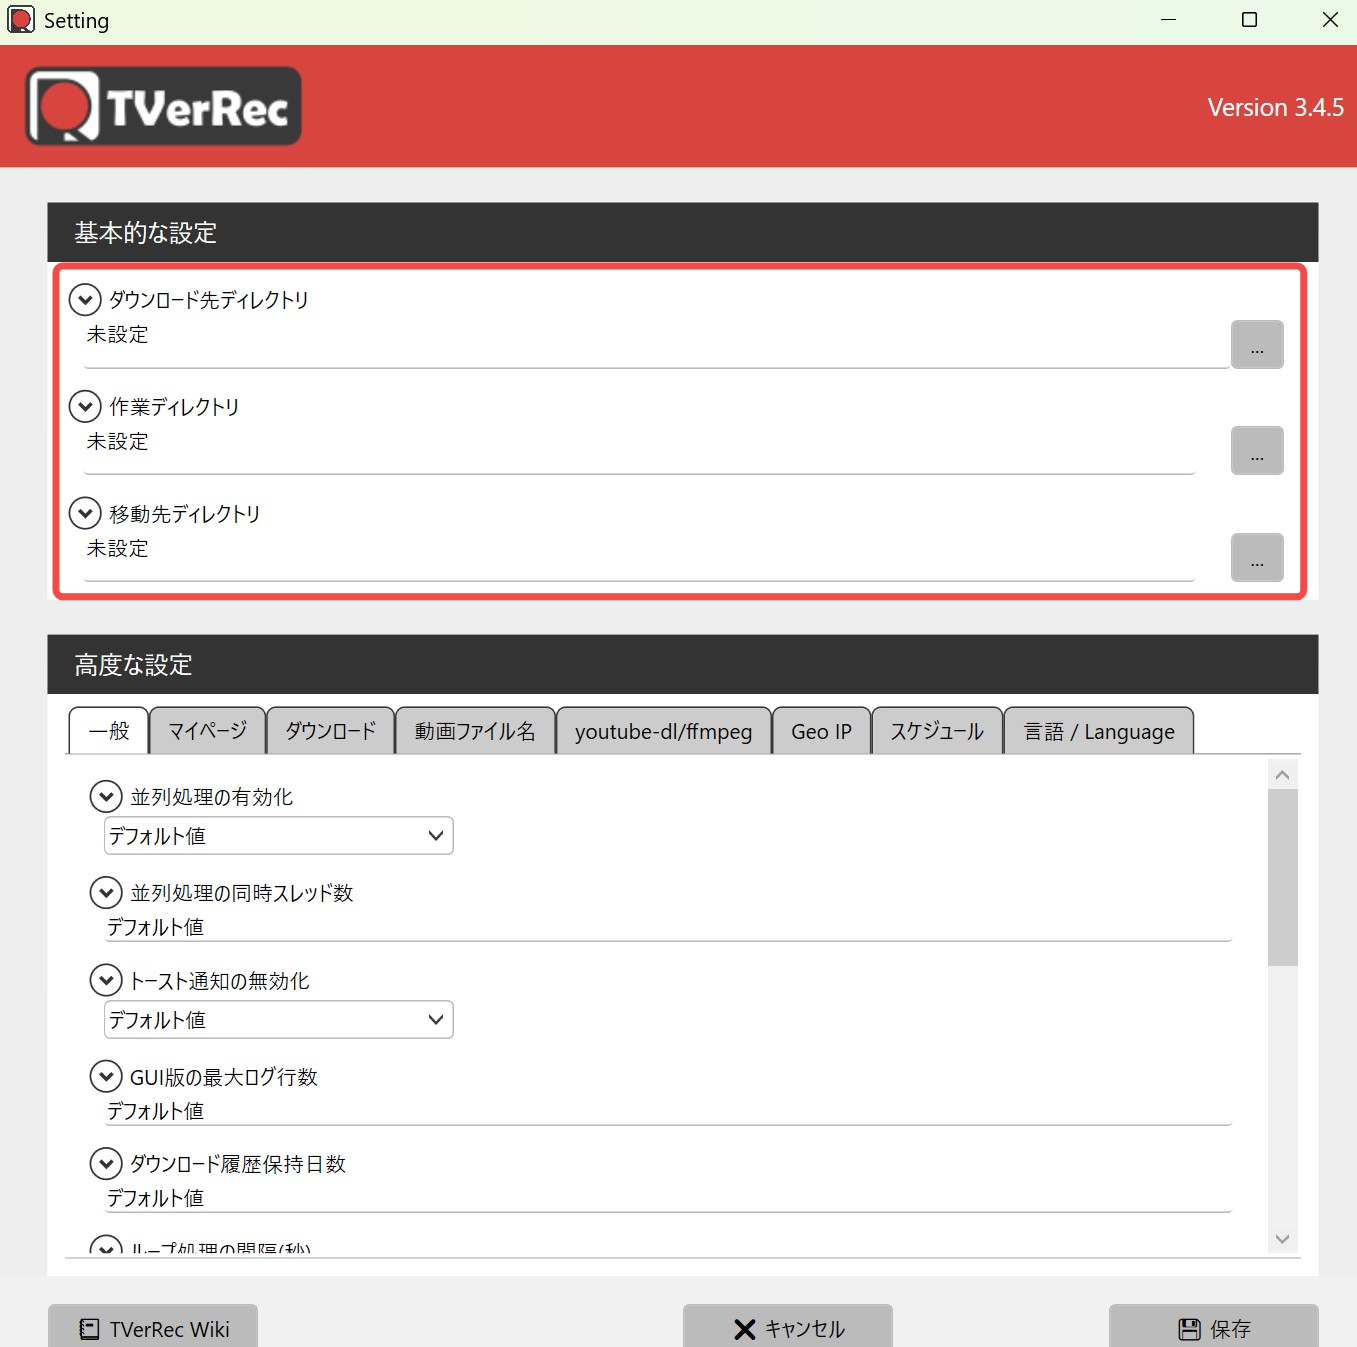This screenshot has height=1347, width=1357.
Task: Click the scrollbar down arrow in 高度な設定
Action: coord(1283,1239)
